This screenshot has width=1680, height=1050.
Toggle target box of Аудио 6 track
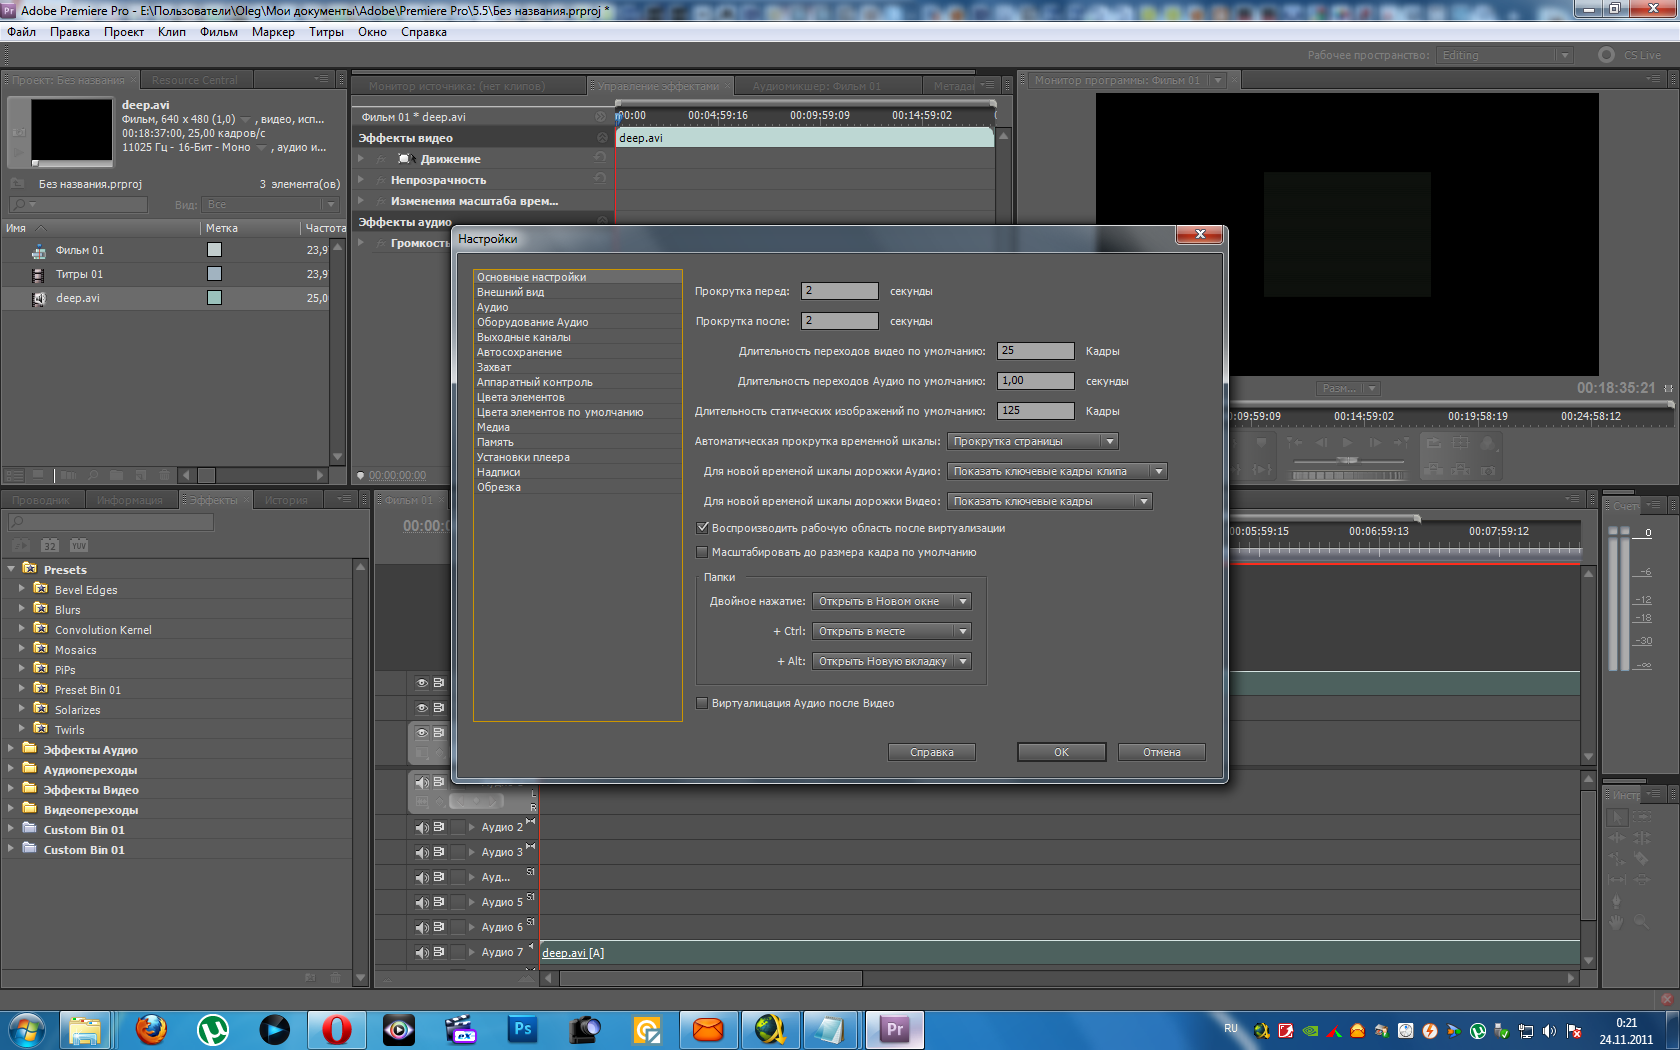[x=459, y=927]
